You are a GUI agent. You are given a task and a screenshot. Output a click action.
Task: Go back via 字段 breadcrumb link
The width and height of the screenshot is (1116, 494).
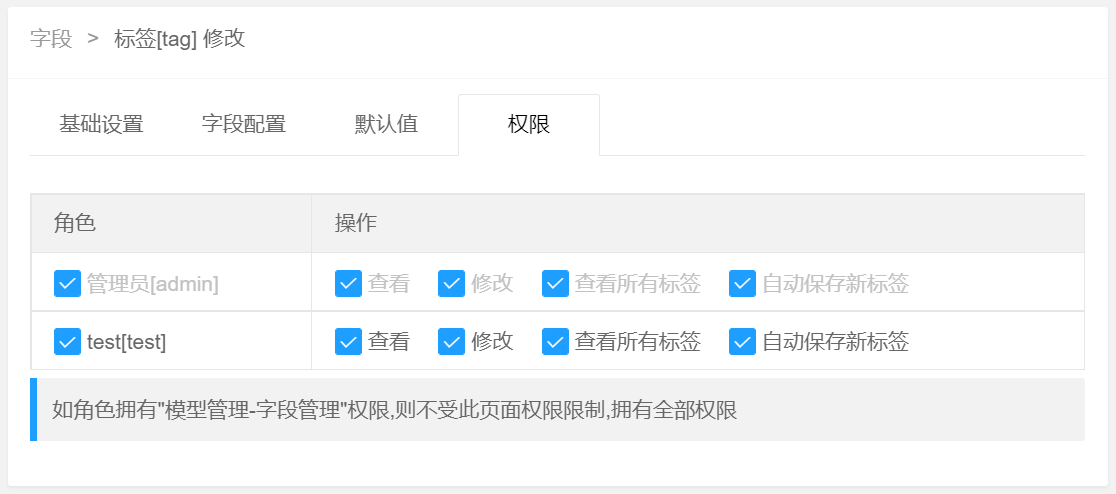(x=51, y=38)
